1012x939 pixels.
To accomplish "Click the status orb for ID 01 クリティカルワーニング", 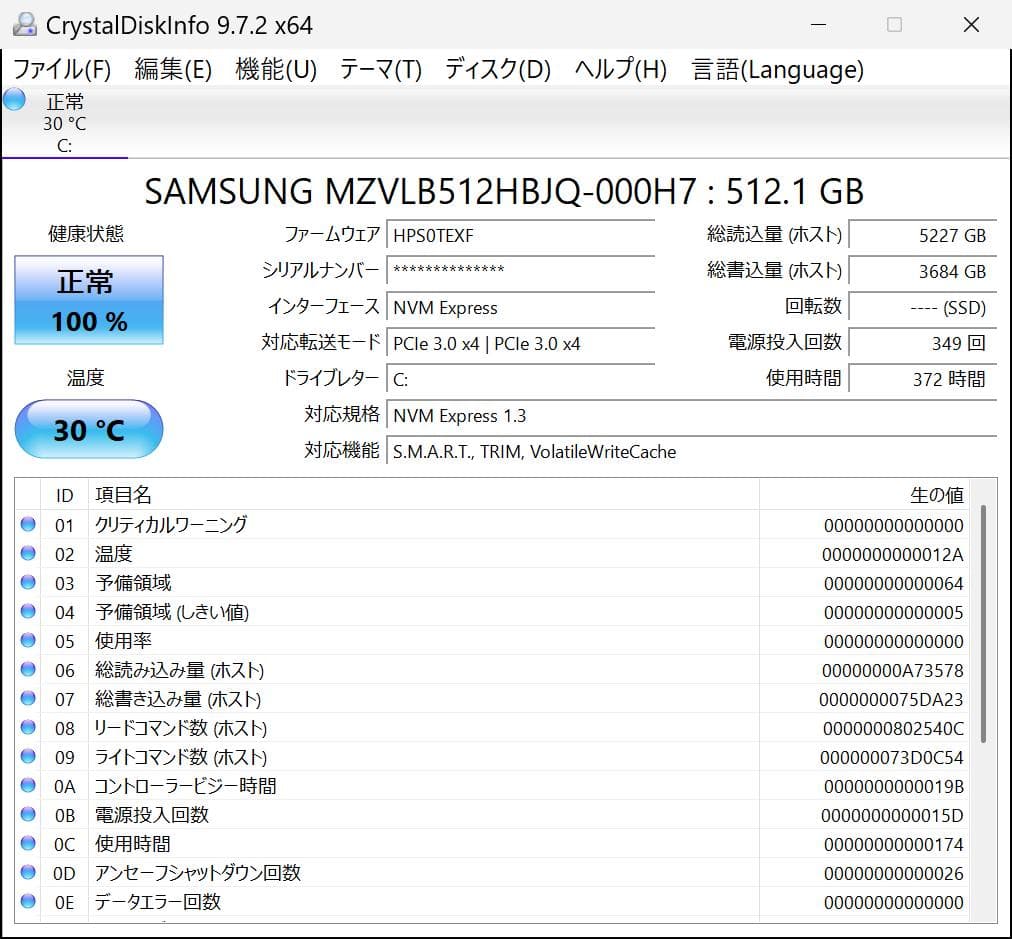I will [28, 524].
